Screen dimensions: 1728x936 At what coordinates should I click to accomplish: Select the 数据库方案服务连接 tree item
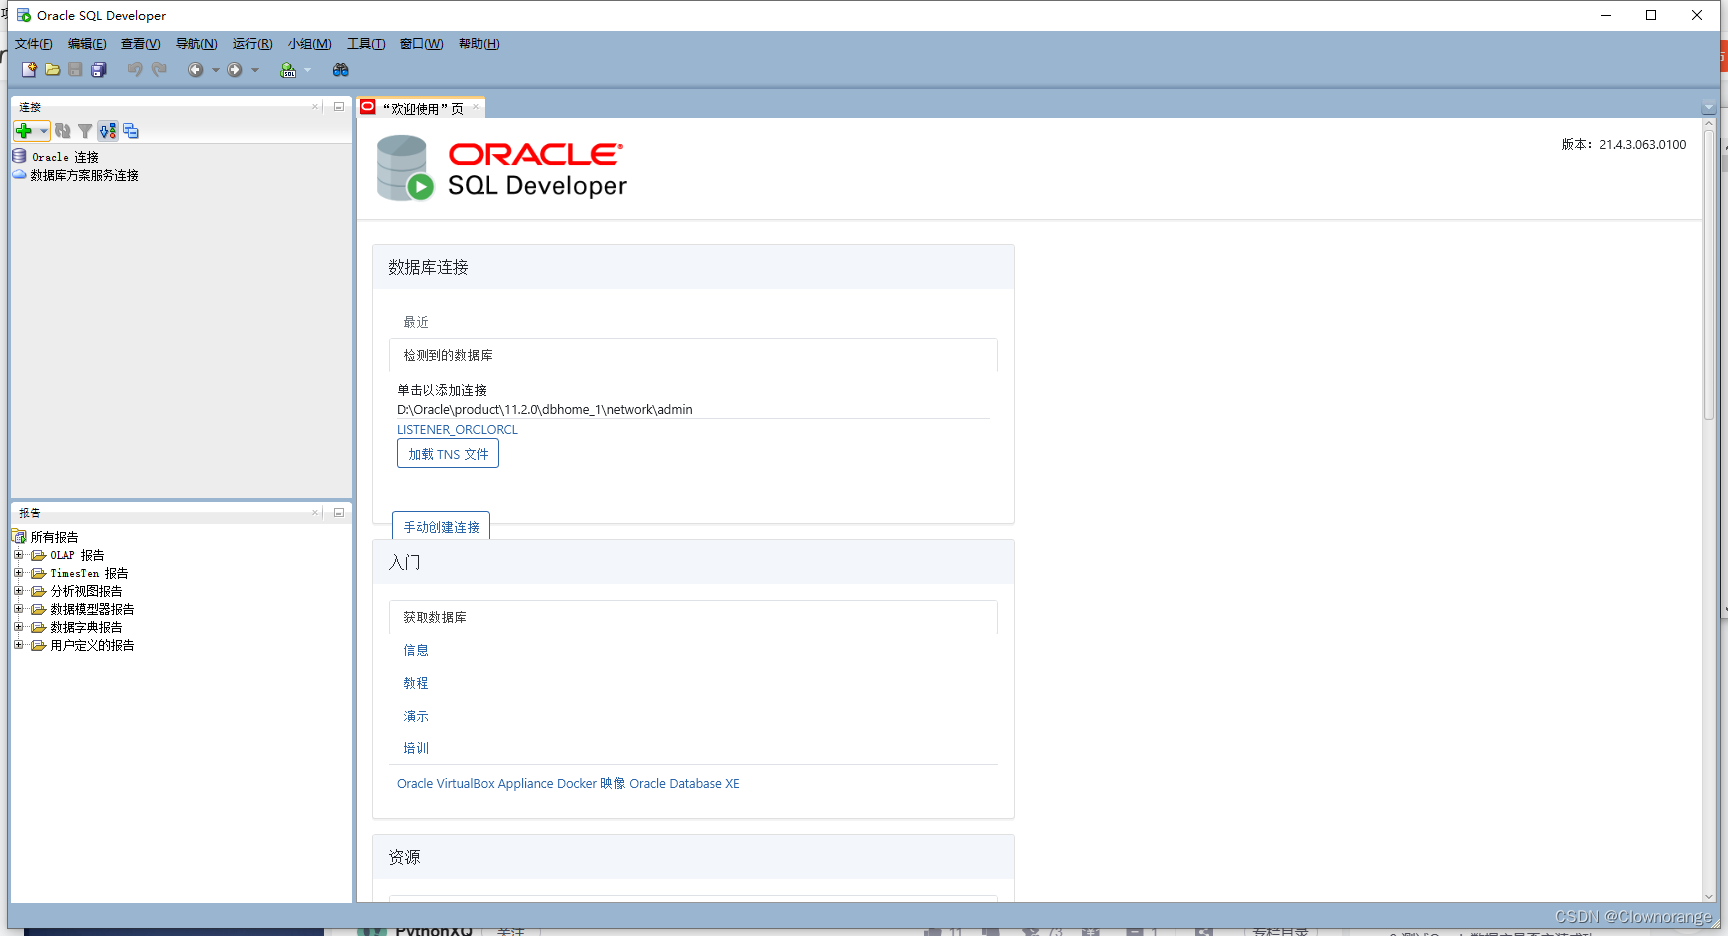85,175
